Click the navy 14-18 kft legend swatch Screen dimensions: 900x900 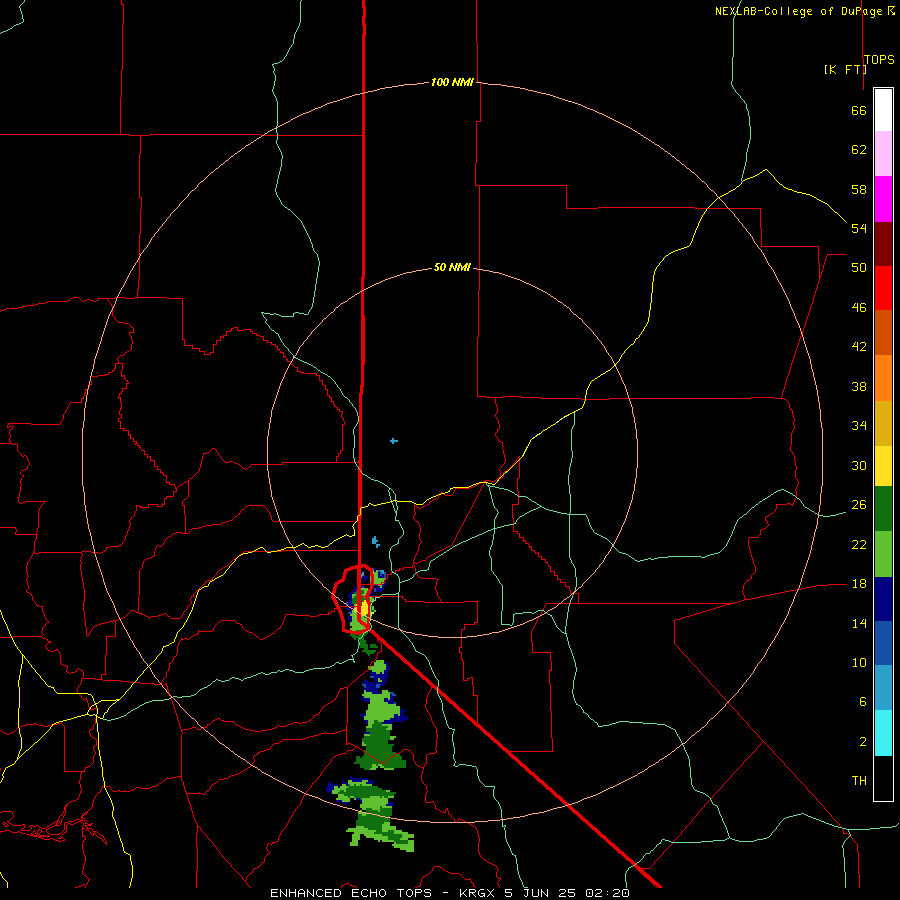[883, 599]
